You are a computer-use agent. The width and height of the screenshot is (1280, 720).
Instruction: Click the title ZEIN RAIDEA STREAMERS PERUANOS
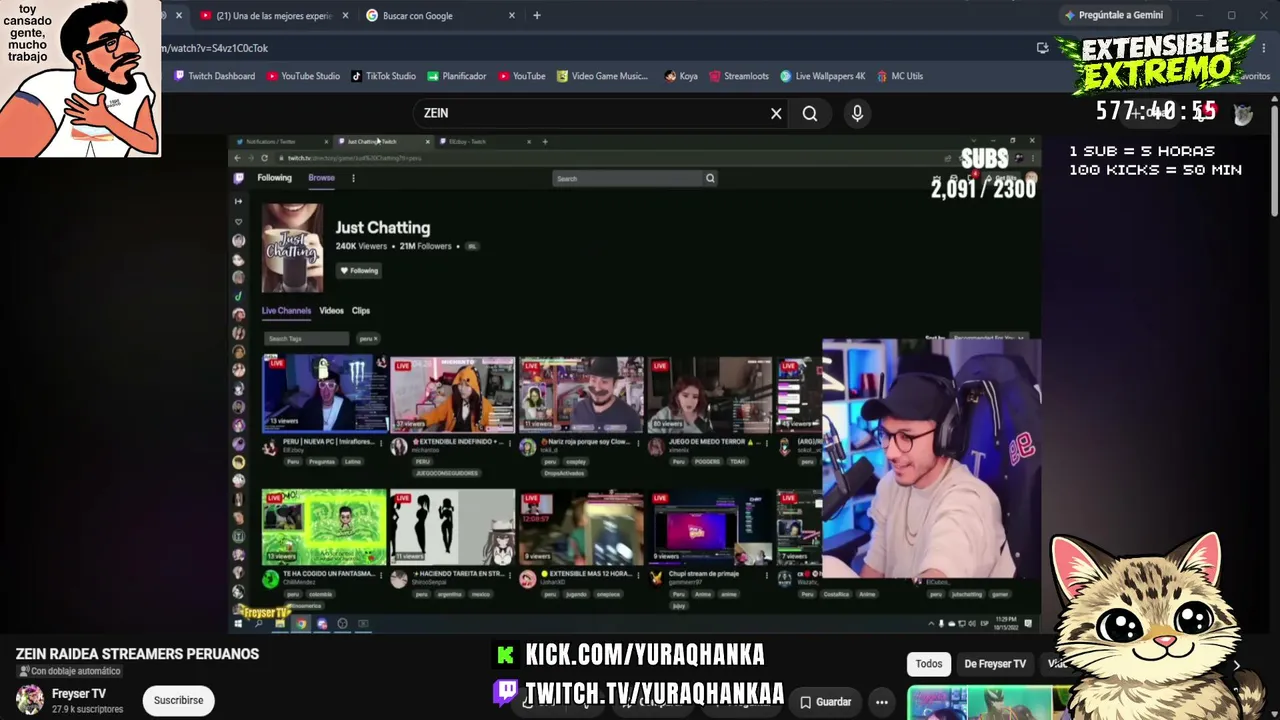pos(137,654)
